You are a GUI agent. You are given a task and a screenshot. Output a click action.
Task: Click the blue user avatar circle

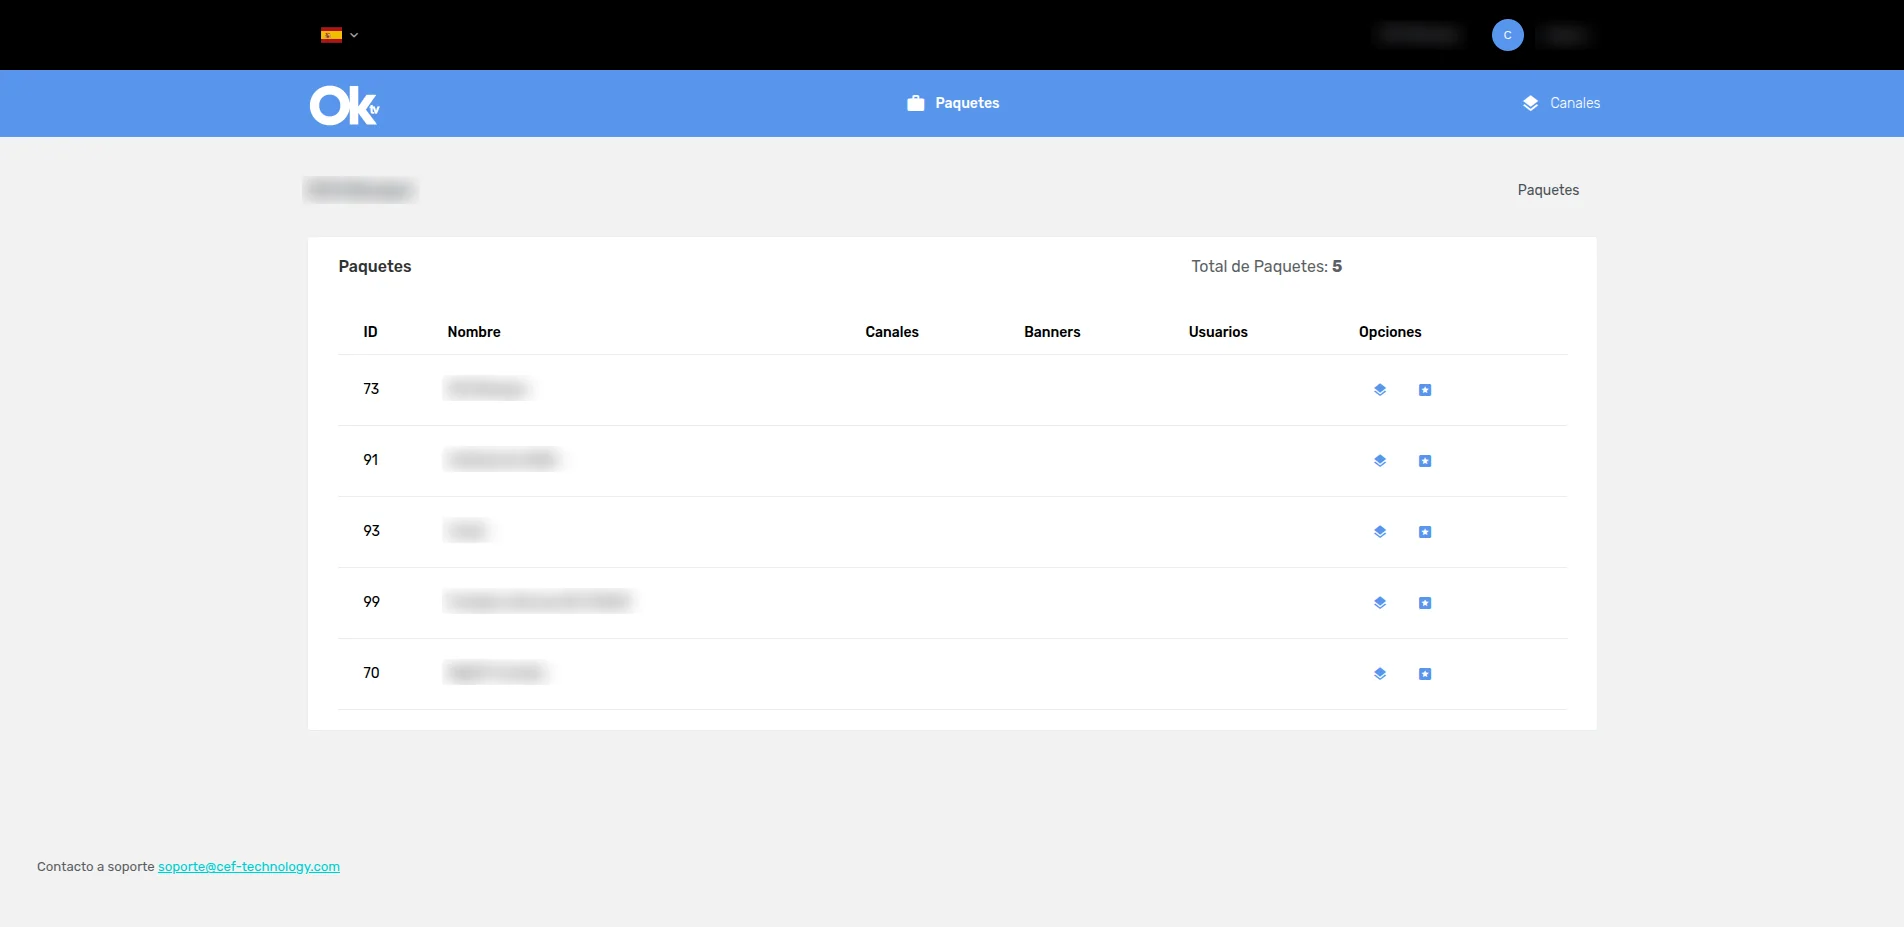pyautogui.click(x=1507, y=35)
